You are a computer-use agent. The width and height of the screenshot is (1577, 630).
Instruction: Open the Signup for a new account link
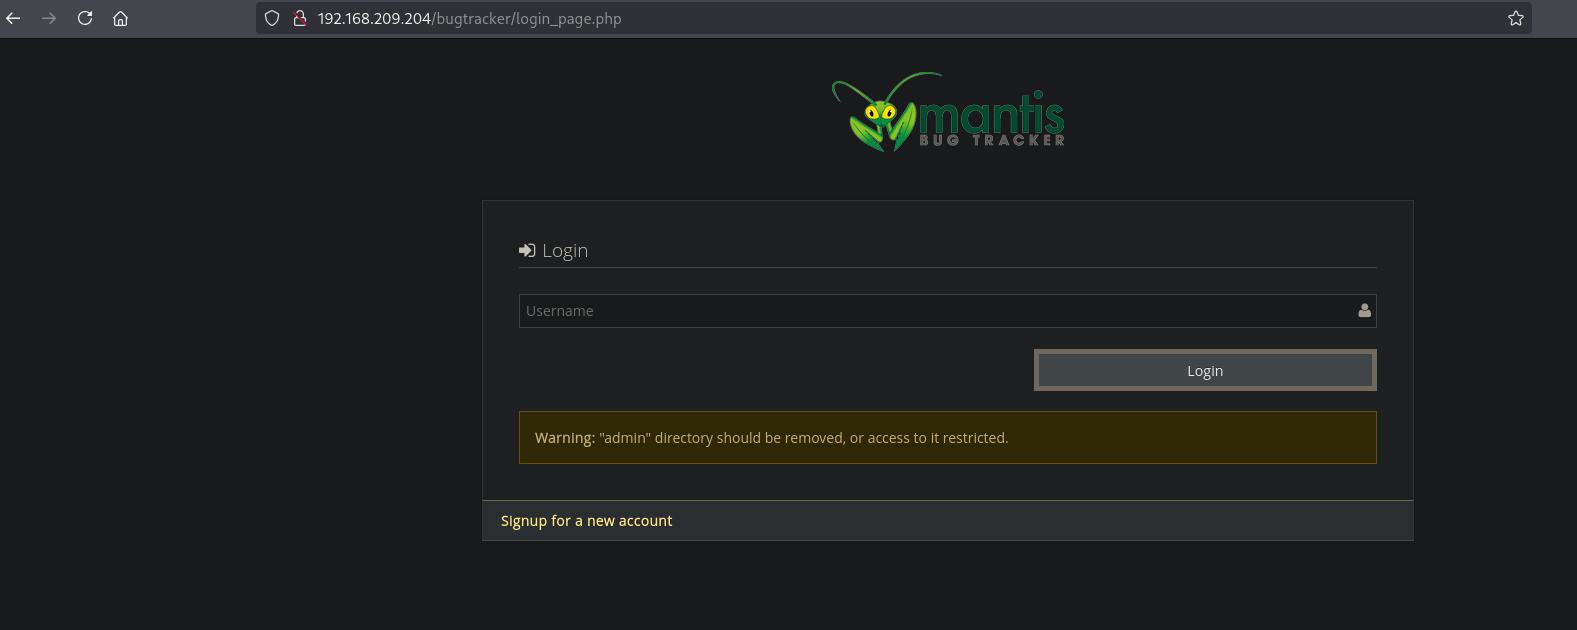586,521
